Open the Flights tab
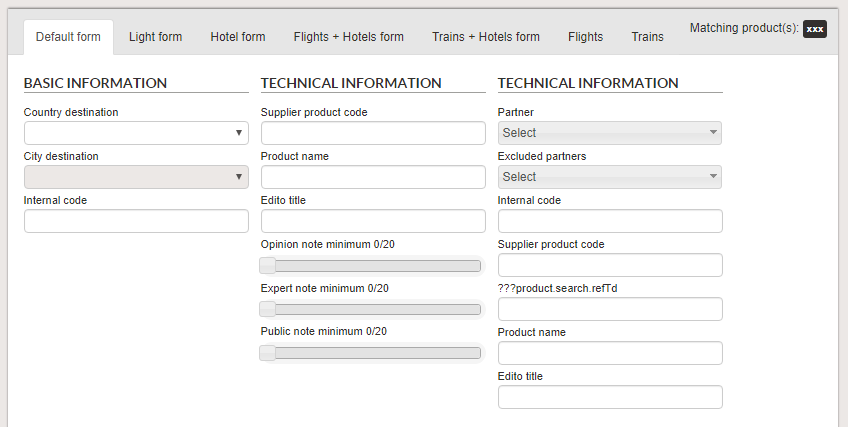 click(x=585, y=37)
